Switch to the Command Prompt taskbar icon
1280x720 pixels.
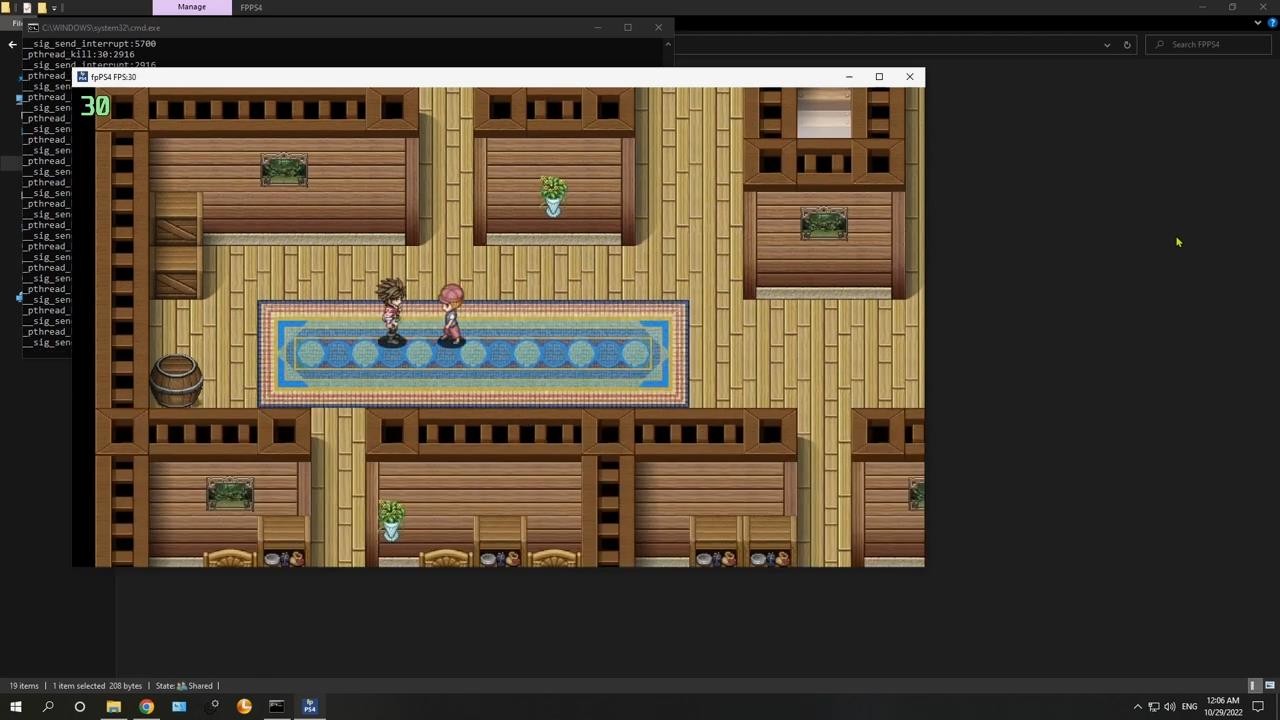(276, 706)
